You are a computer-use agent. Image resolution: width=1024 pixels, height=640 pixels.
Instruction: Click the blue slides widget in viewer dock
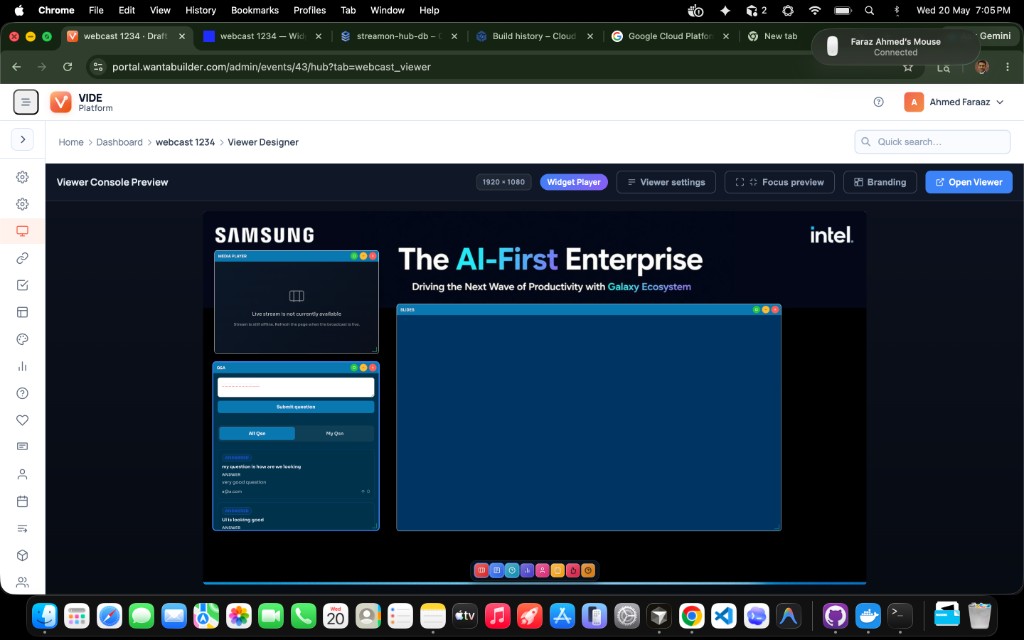pos(496,570)
